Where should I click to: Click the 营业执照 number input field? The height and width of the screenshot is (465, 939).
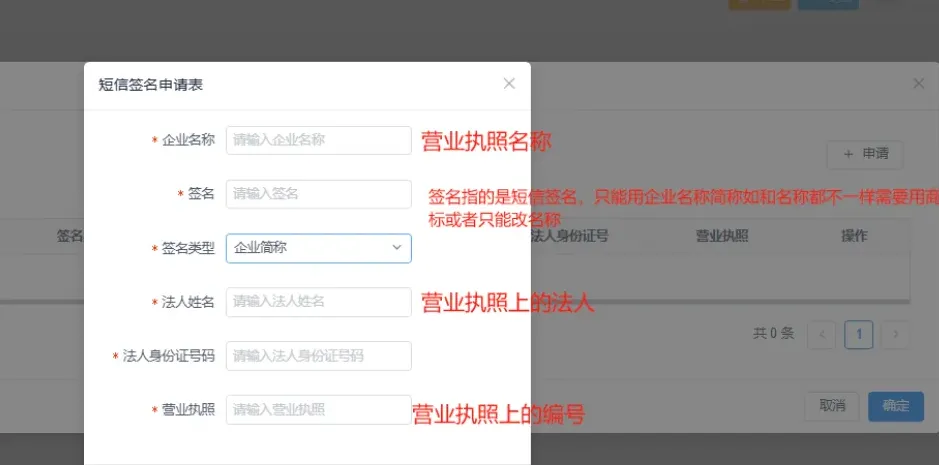tap(318, 410)
